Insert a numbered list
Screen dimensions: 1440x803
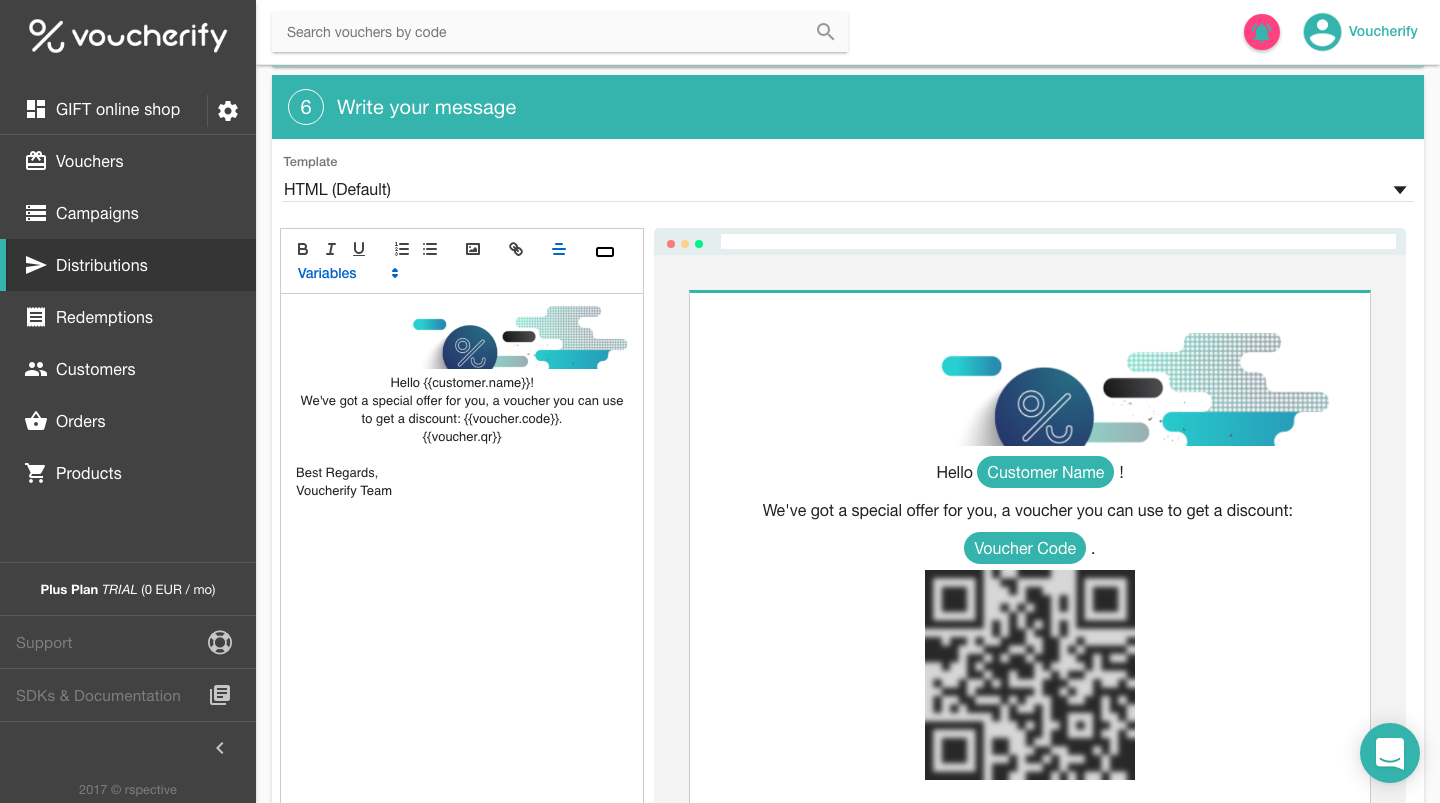point(402,249)
